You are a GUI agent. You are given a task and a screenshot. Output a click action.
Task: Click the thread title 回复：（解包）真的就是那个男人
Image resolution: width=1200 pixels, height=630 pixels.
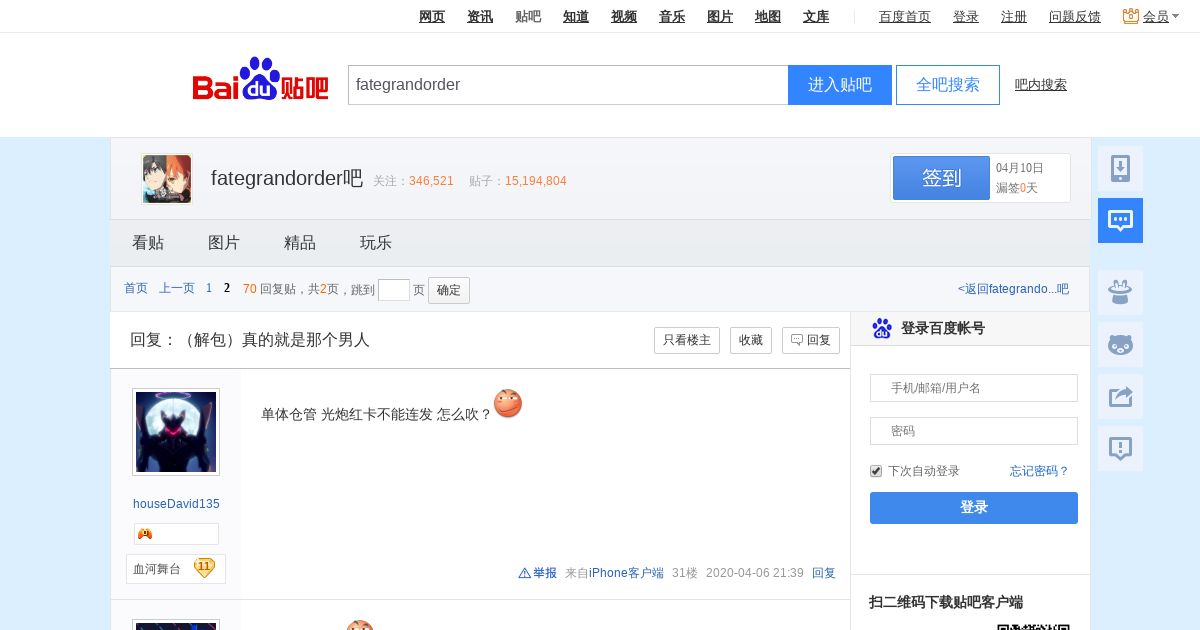250,340
